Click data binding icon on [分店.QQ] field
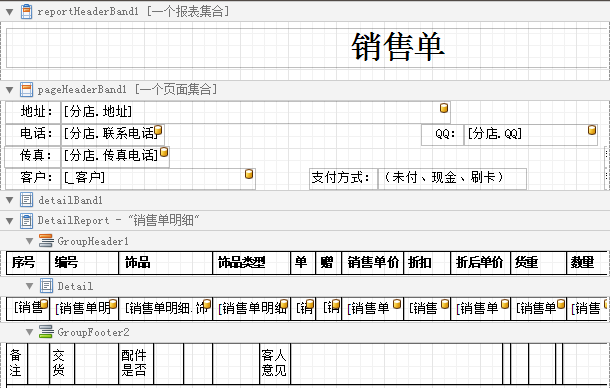This screenshot has height=388, width=610. point(592,130)
